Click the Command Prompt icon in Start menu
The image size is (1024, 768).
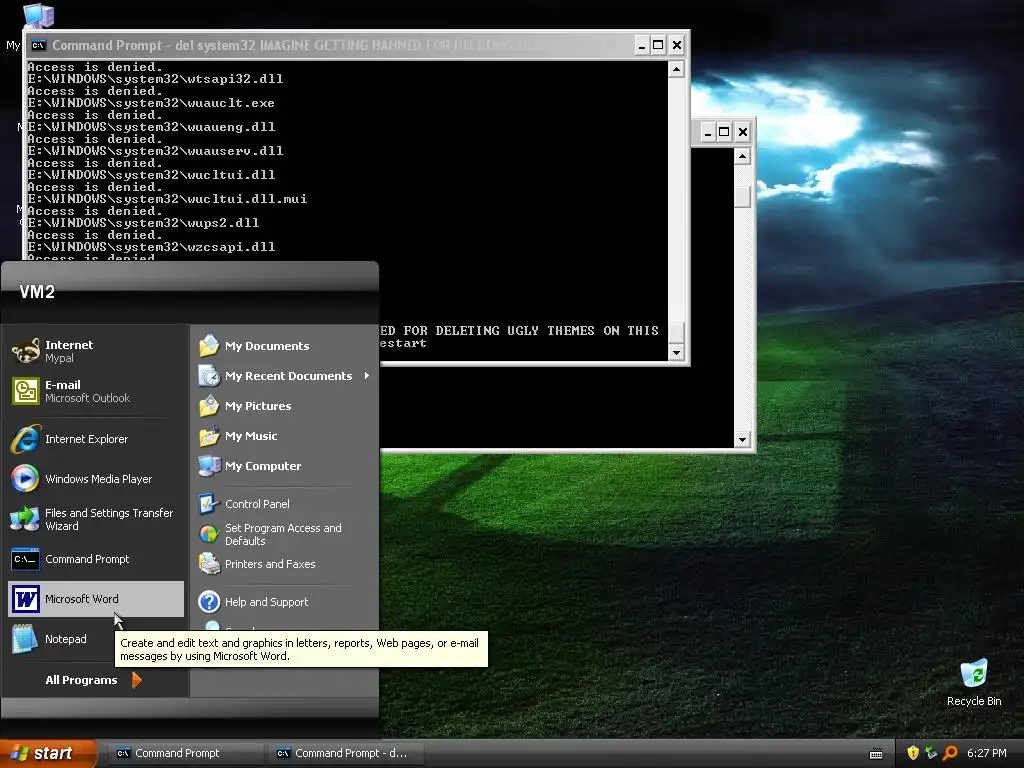pyautogui.click(x=25, y=559)
